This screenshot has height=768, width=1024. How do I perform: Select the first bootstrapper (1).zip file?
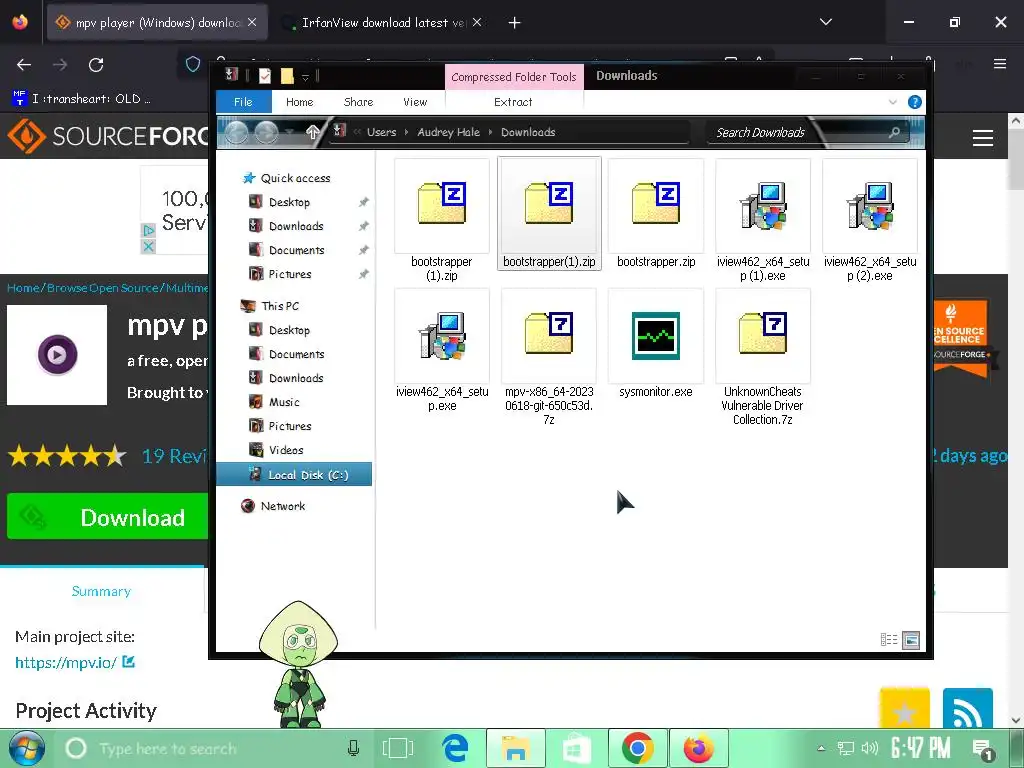[441, 220]
